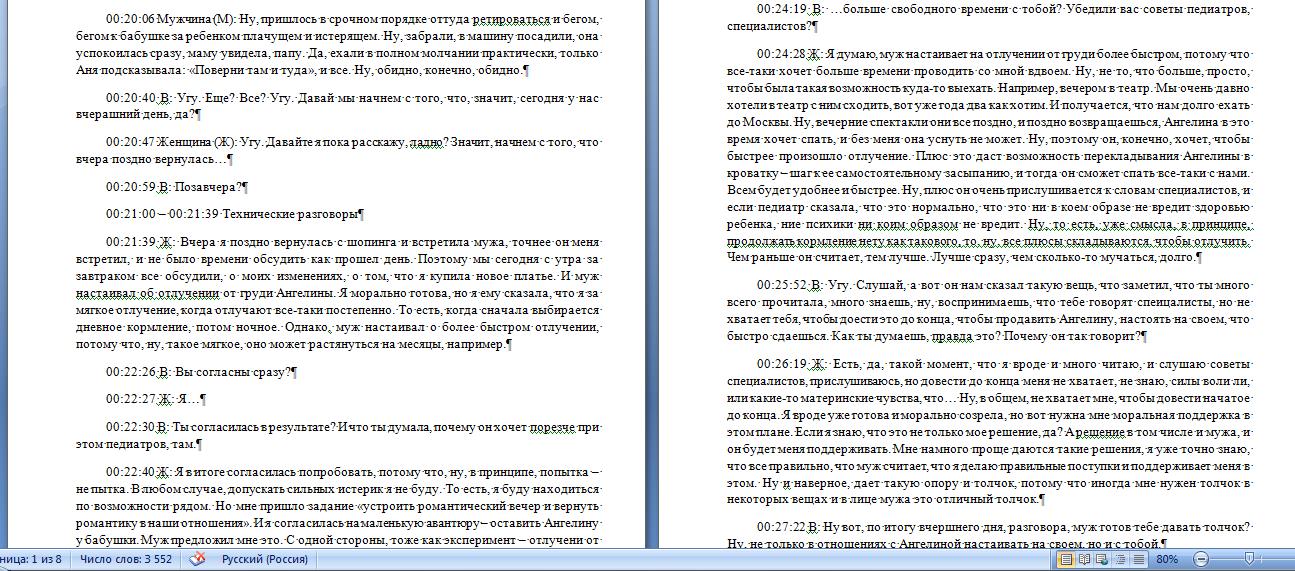This screenshot has height=571, width=1295.
Task: Click the line 00:22:27 Ж: Я…
Action: point(156,399)
